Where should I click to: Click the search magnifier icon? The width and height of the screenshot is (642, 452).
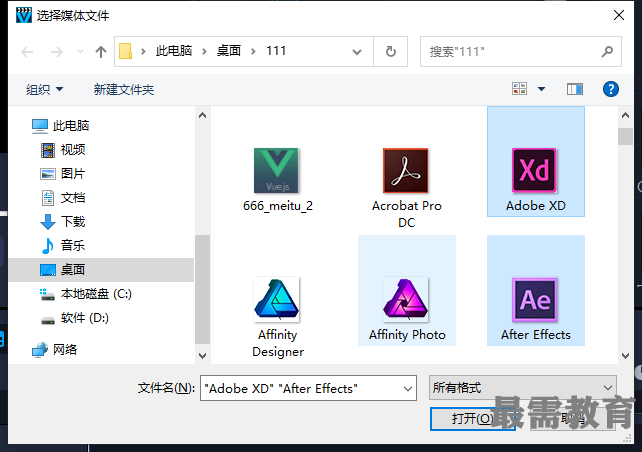[x=607, y=52]
